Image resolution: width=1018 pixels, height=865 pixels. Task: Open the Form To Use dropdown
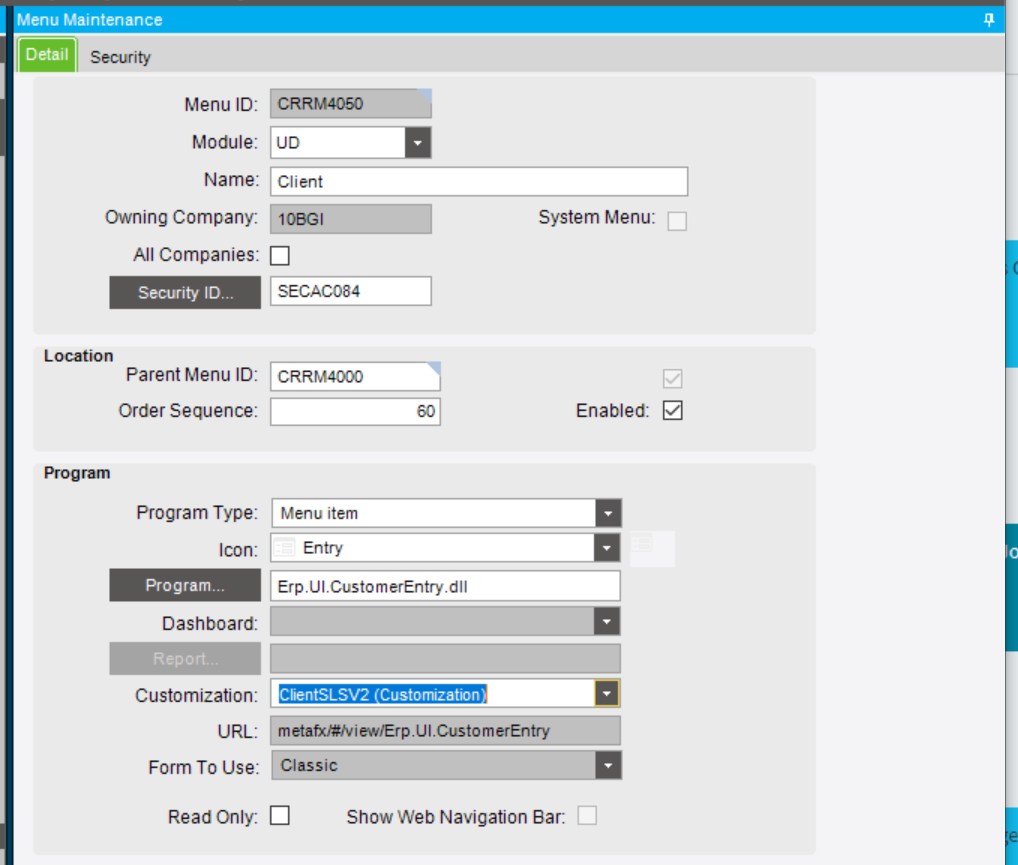pos(607,766)
